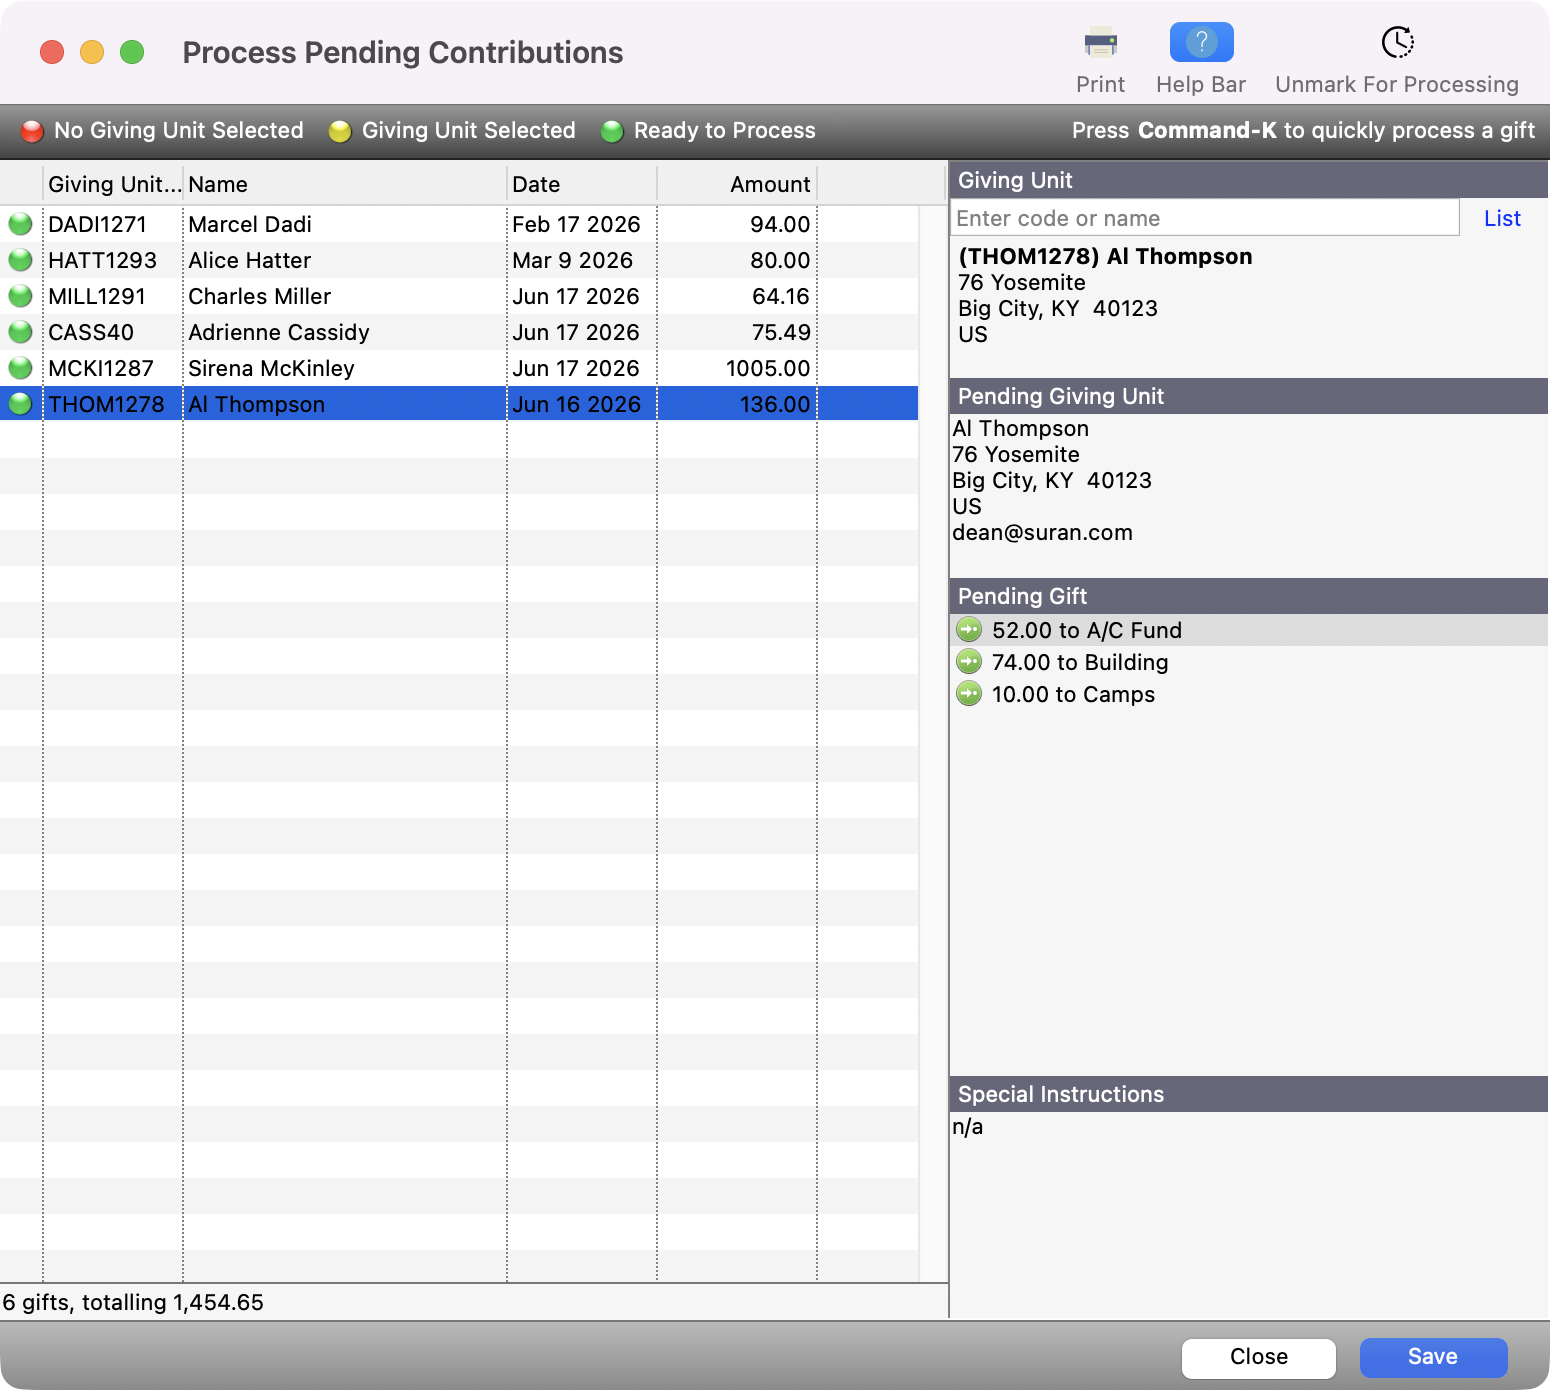Click the Close button
Screen dimensions: 1550x1390
click(1259, 1357)
